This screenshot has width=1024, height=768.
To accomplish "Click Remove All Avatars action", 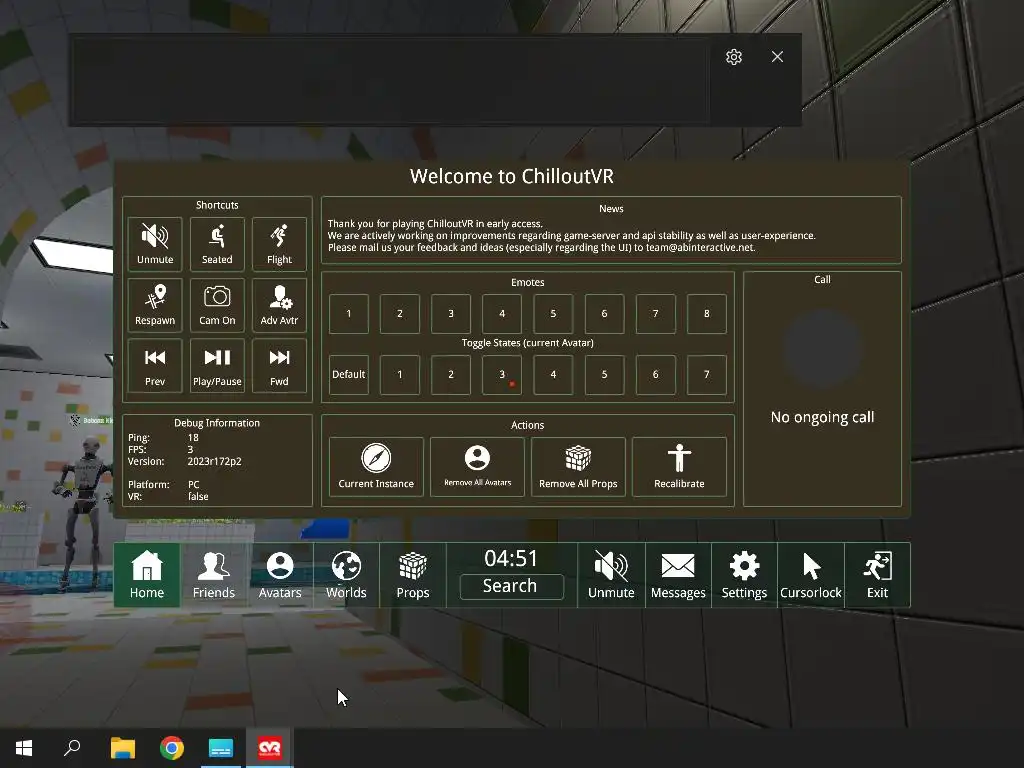I will [x=477, y=467].
